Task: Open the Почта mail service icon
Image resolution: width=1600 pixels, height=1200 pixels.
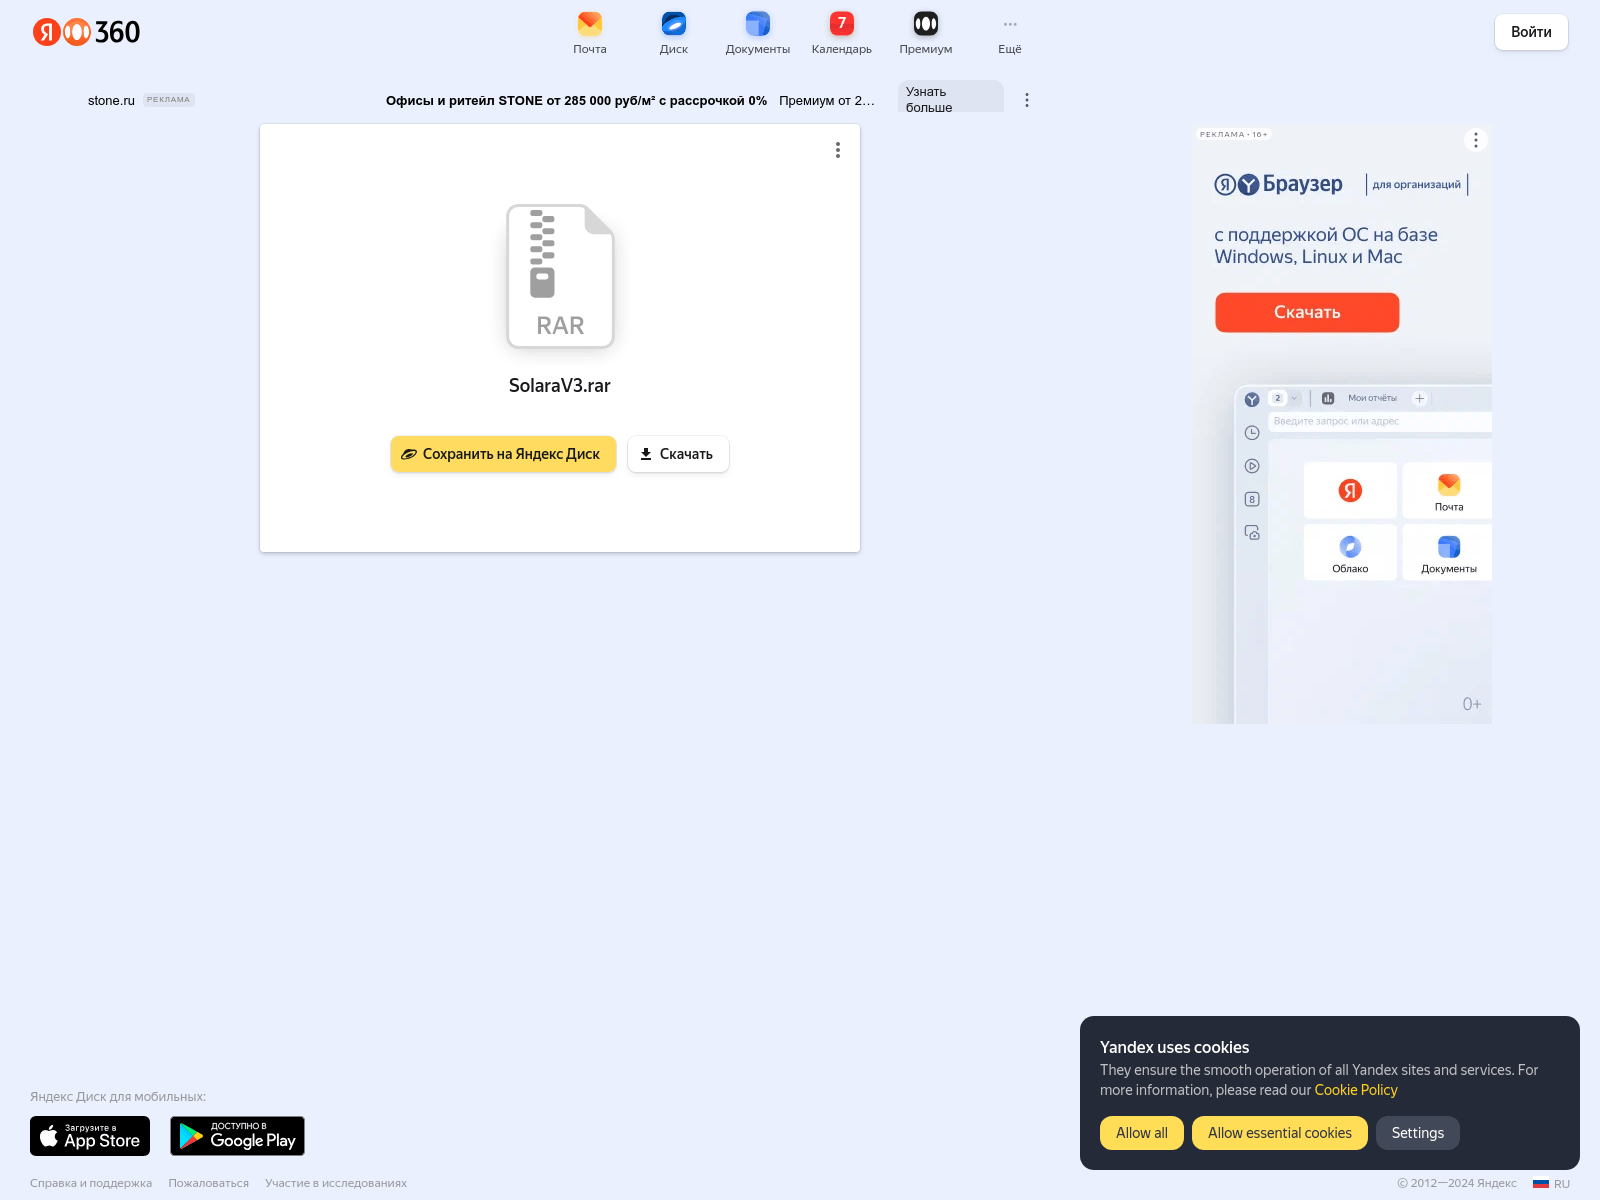Action: 590,32
